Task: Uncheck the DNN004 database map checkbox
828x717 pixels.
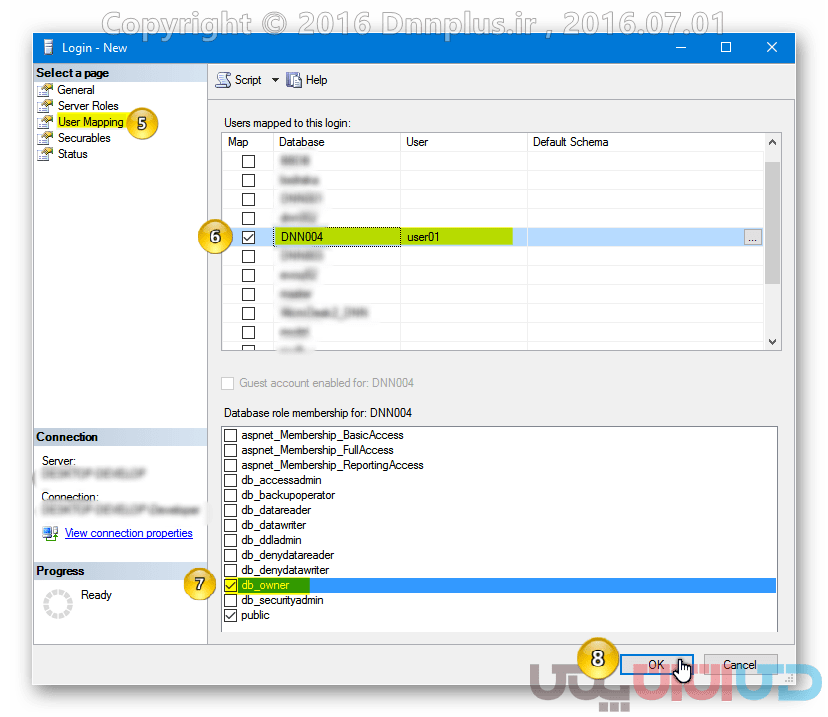Action: point(248,237)
